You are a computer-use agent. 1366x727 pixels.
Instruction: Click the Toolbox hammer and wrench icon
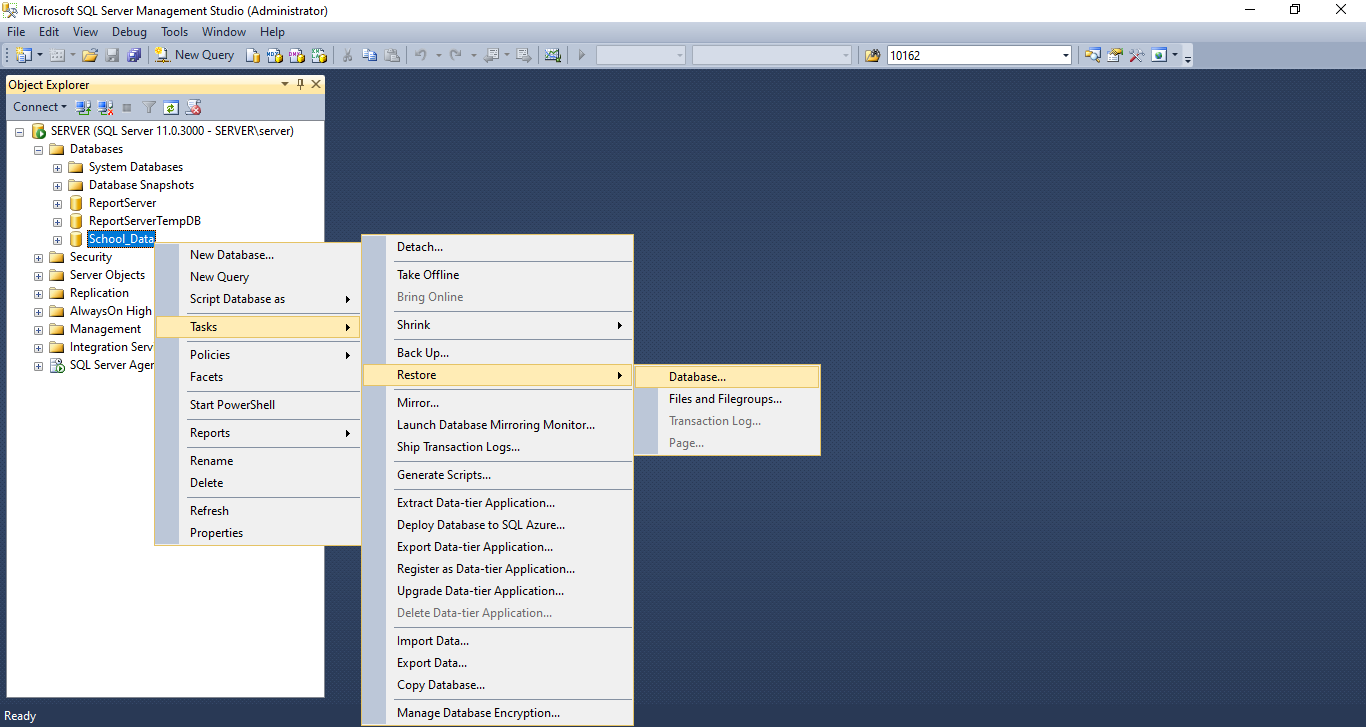point(1137,55)
